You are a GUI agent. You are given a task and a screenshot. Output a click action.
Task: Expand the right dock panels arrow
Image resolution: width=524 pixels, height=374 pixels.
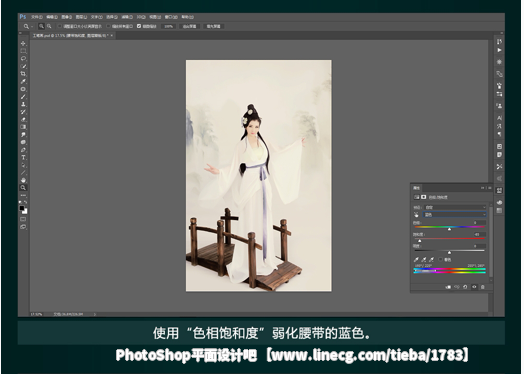[501, 33]
